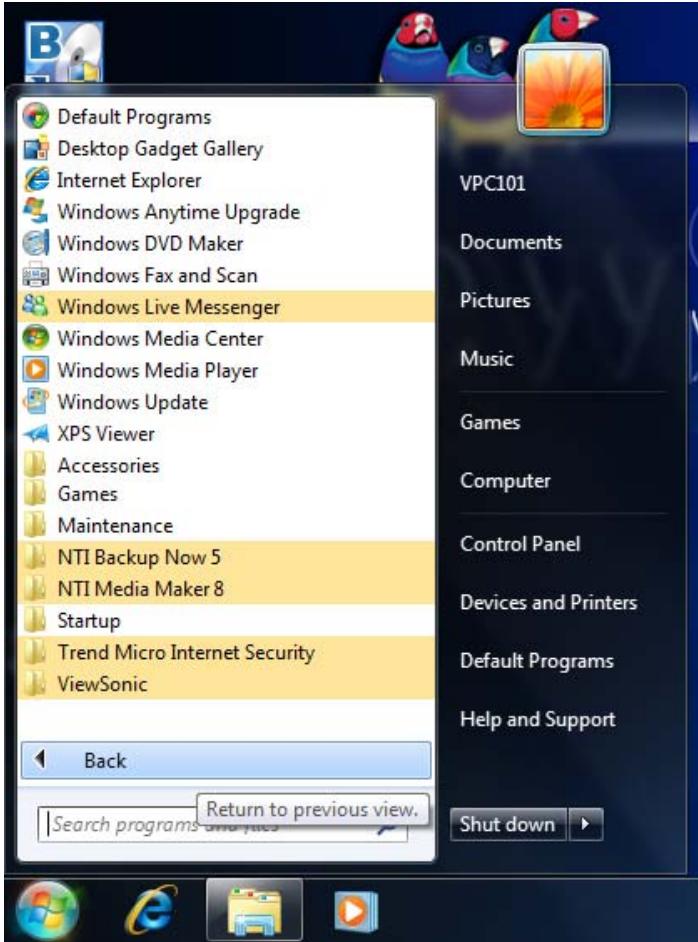Click the desktop shortcut icon behind the menu
The height and width of the screenshot is (942, 698).
64,51
